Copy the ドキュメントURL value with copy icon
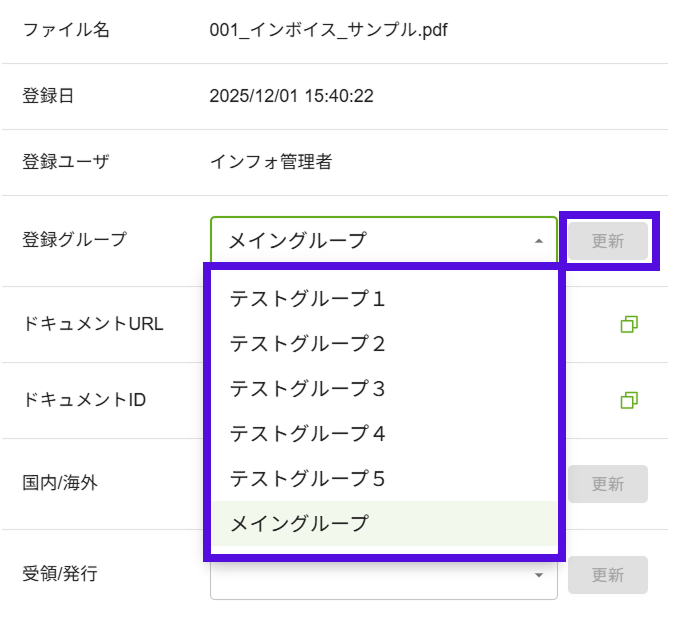Screen dimensions: 674x620 [629, 324]
